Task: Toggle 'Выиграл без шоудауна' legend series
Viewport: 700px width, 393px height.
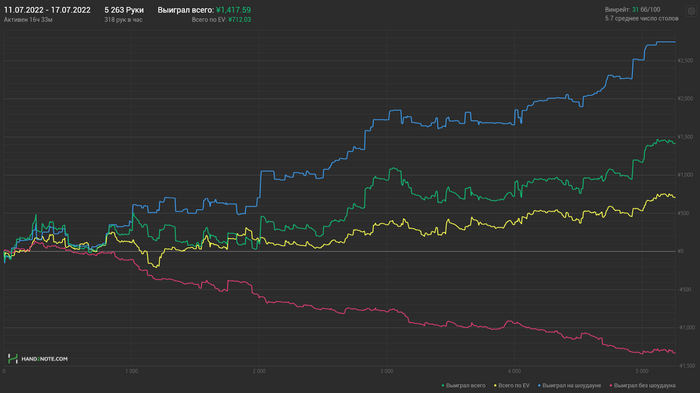Action: pos(642,385)
